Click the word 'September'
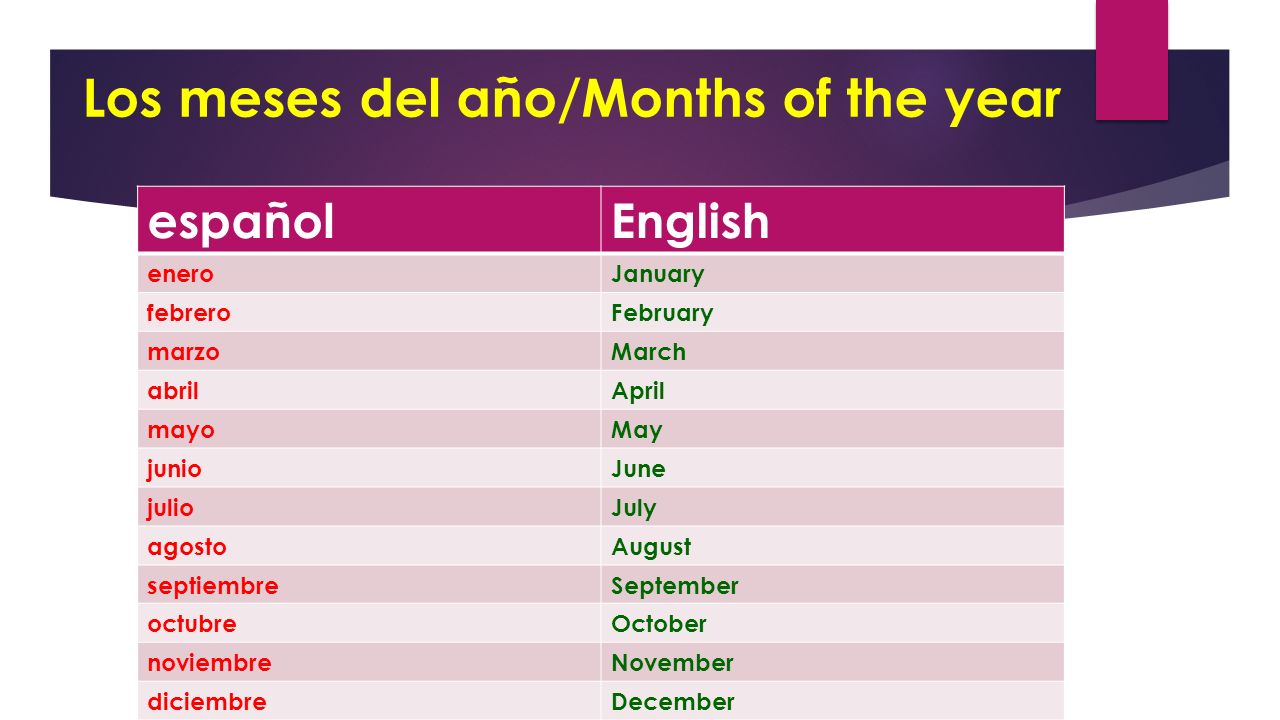This screenshot has width=1280, height=720. (x=675, y=586)
